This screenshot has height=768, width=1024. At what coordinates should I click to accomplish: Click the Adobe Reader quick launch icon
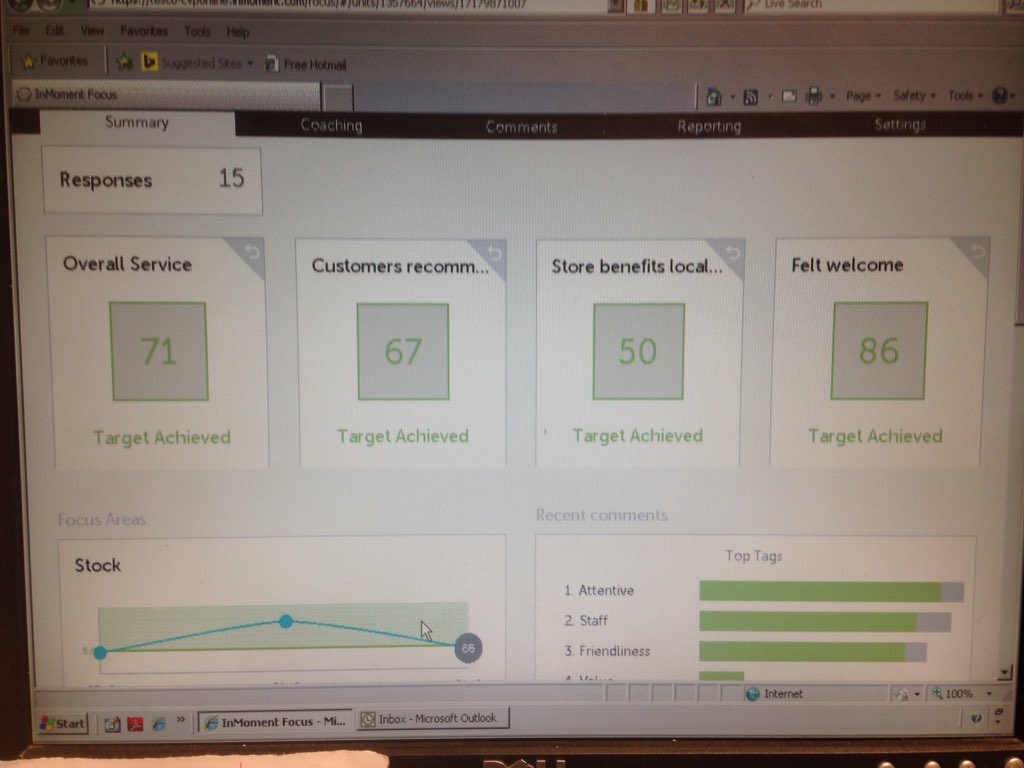[135, 724]
